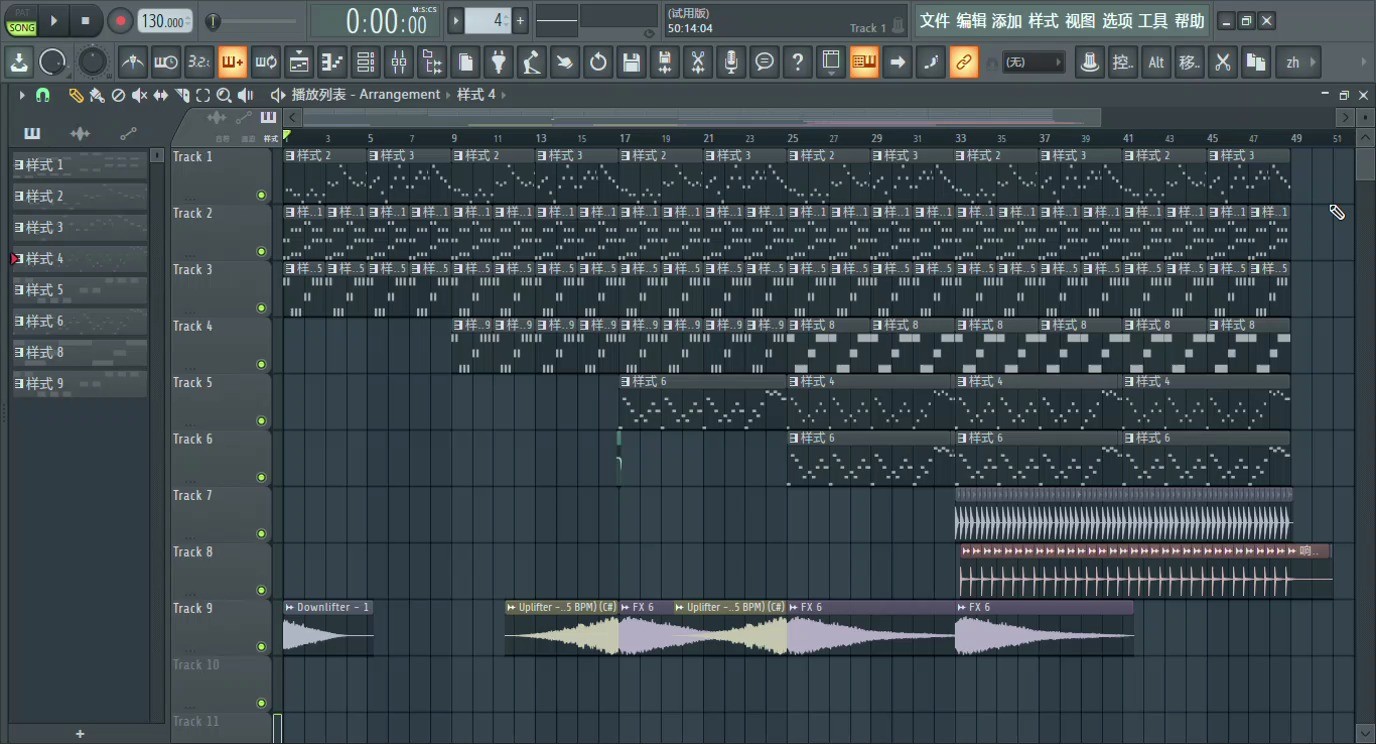
Task: Select the pencil draw tool
Action: (x=76, y=95)
